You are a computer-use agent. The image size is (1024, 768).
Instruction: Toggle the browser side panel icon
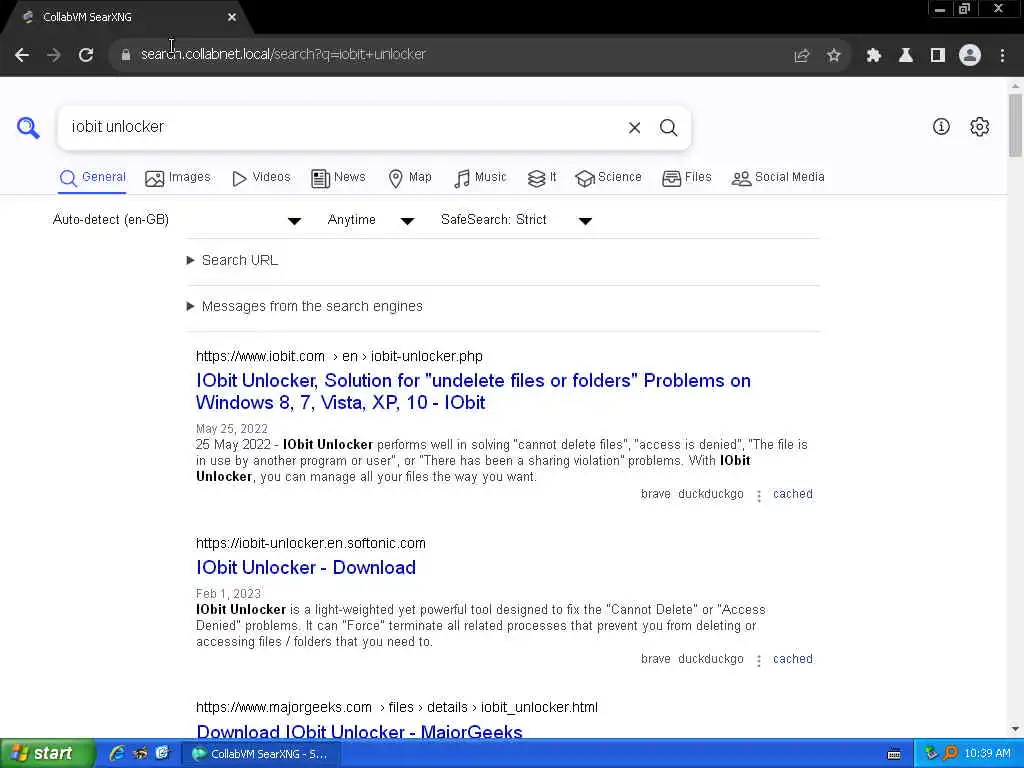(938, 56)
